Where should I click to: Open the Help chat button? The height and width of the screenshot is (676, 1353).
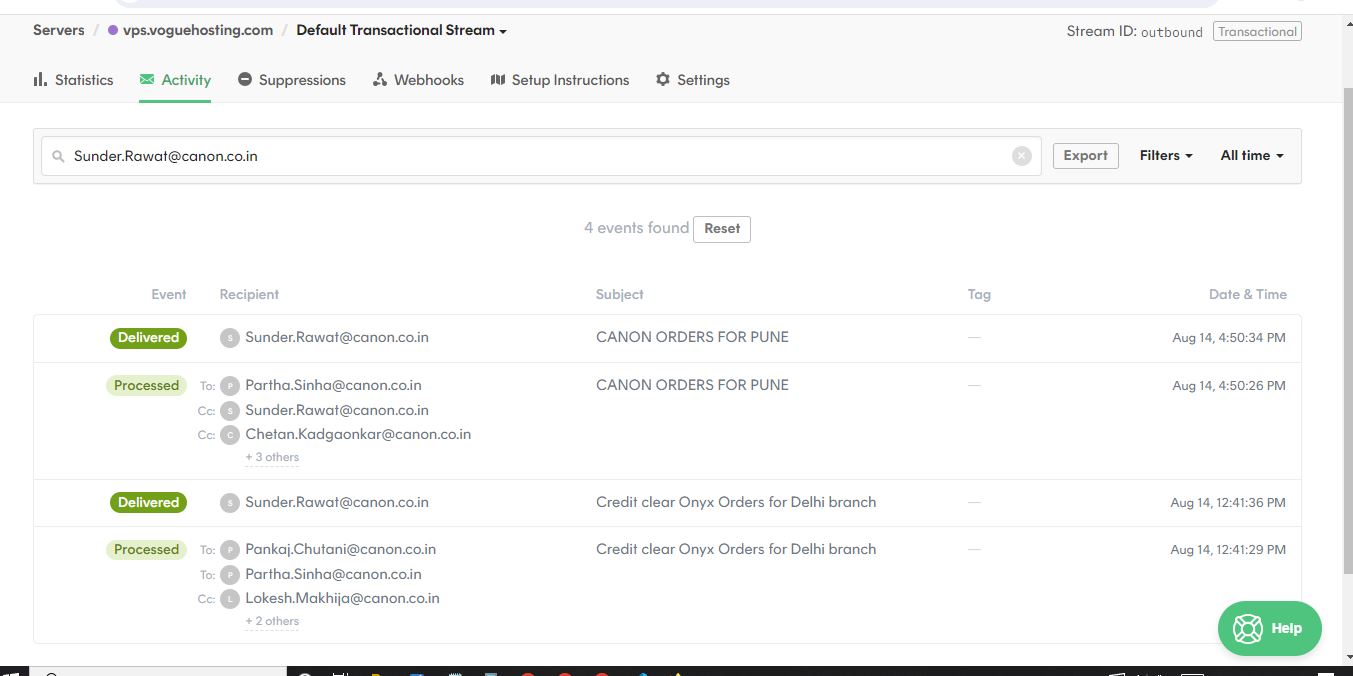coord(1269,628)
